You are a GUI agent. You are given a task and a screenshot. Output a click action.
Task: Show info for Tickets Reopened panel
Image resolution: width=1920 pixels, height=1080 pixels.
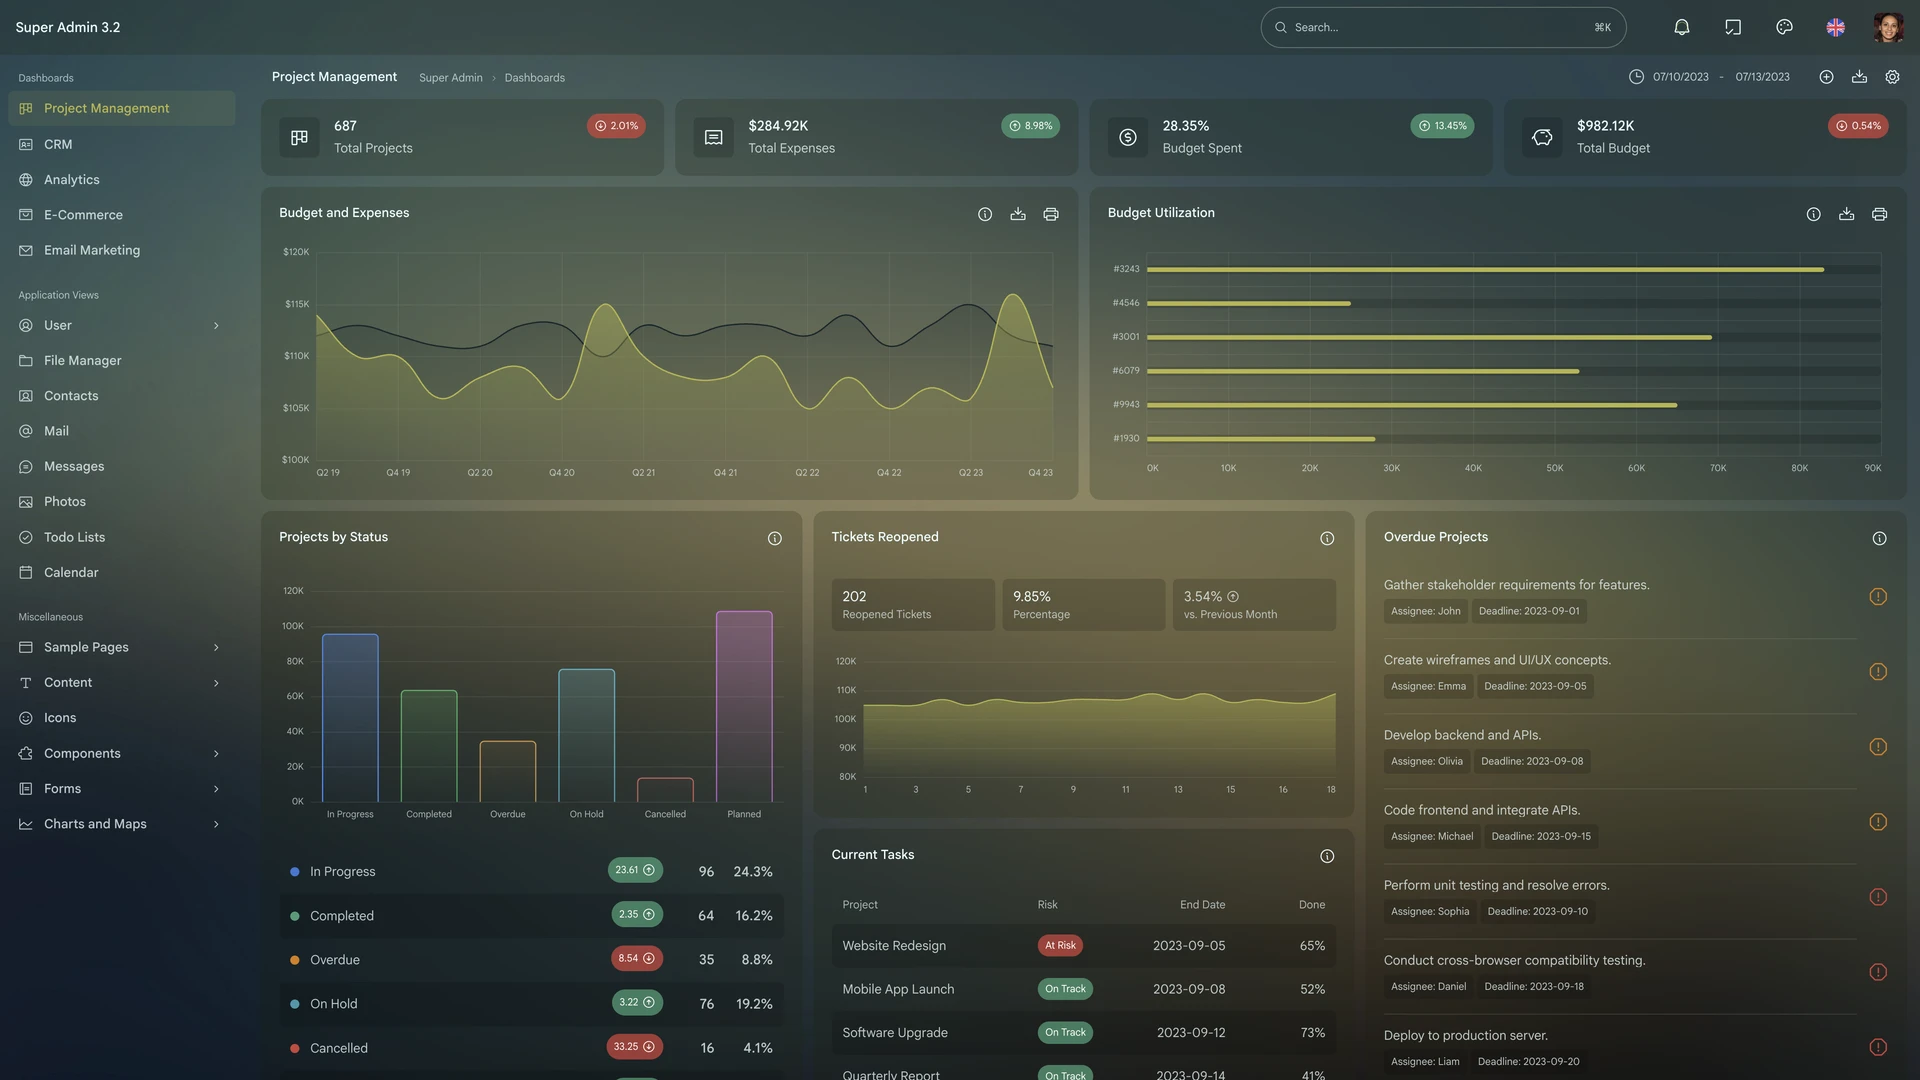pos(1327,538)
